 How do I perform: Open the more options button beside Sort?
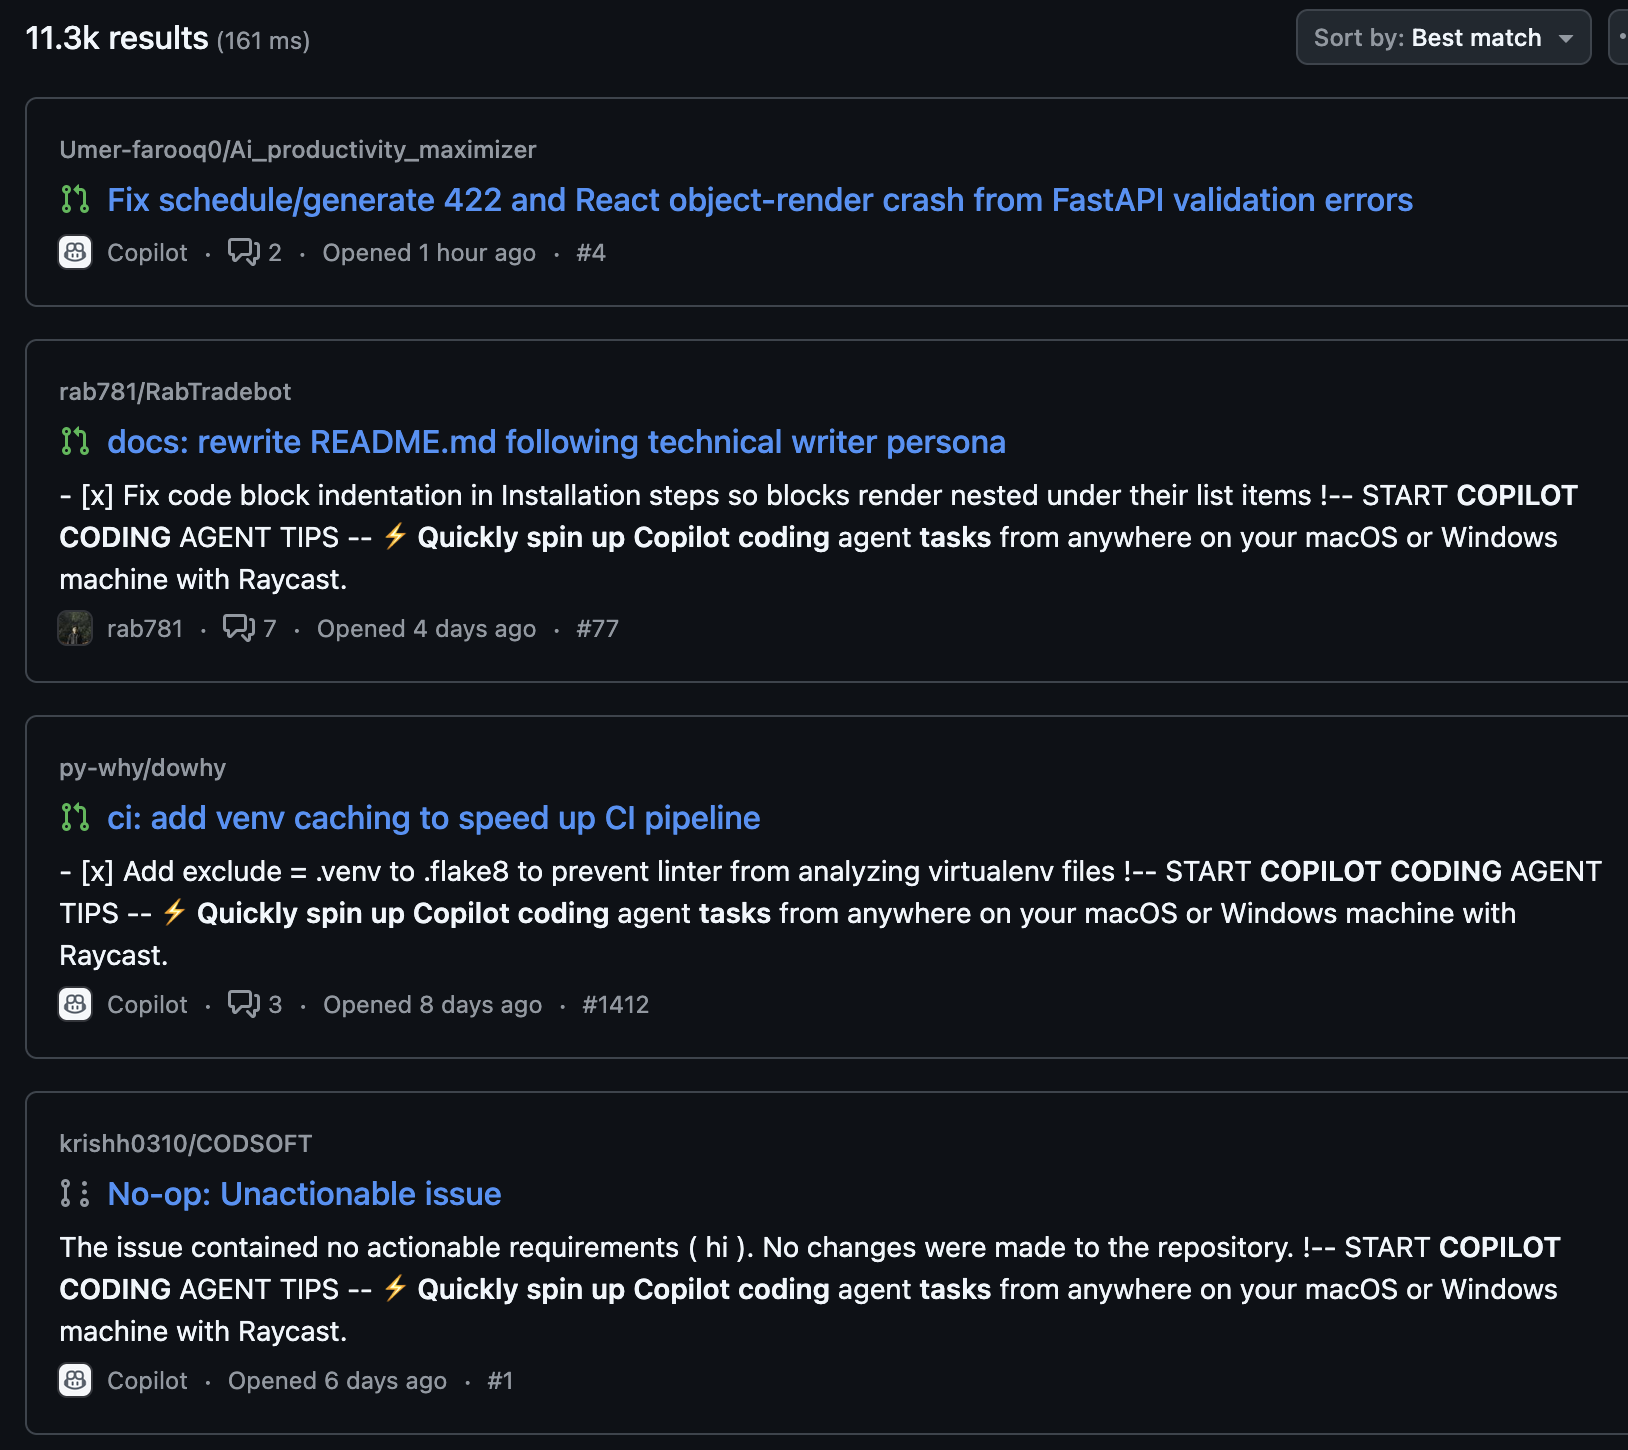coord(1620,38)
